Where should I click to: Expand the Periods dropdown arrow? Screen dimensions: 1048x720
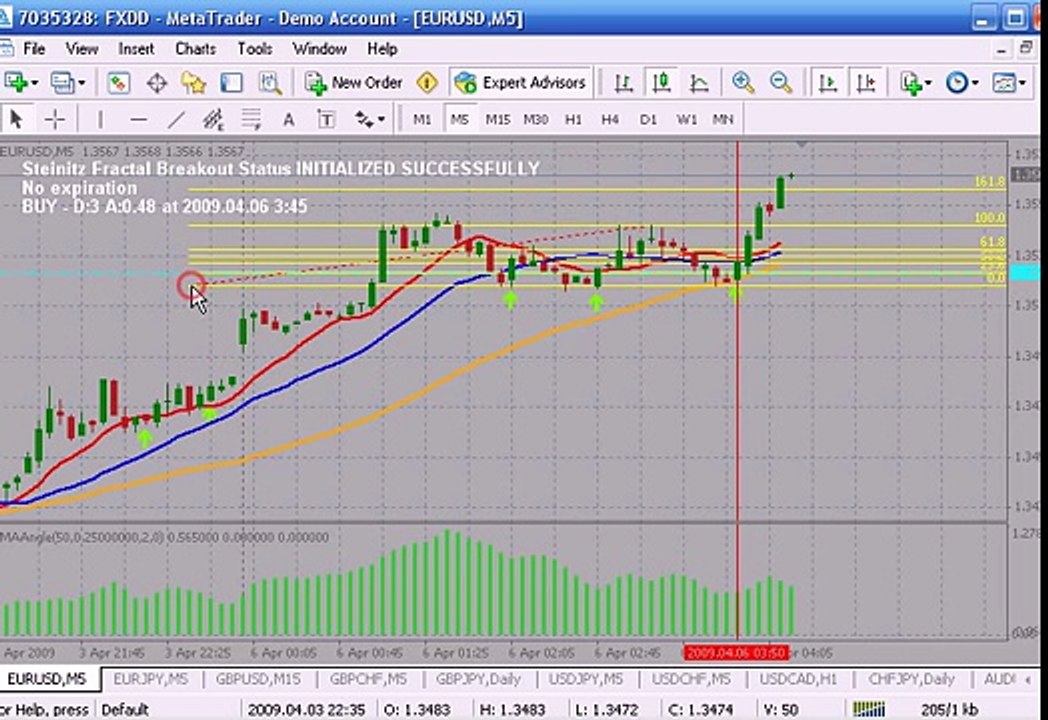coord(975,84)
